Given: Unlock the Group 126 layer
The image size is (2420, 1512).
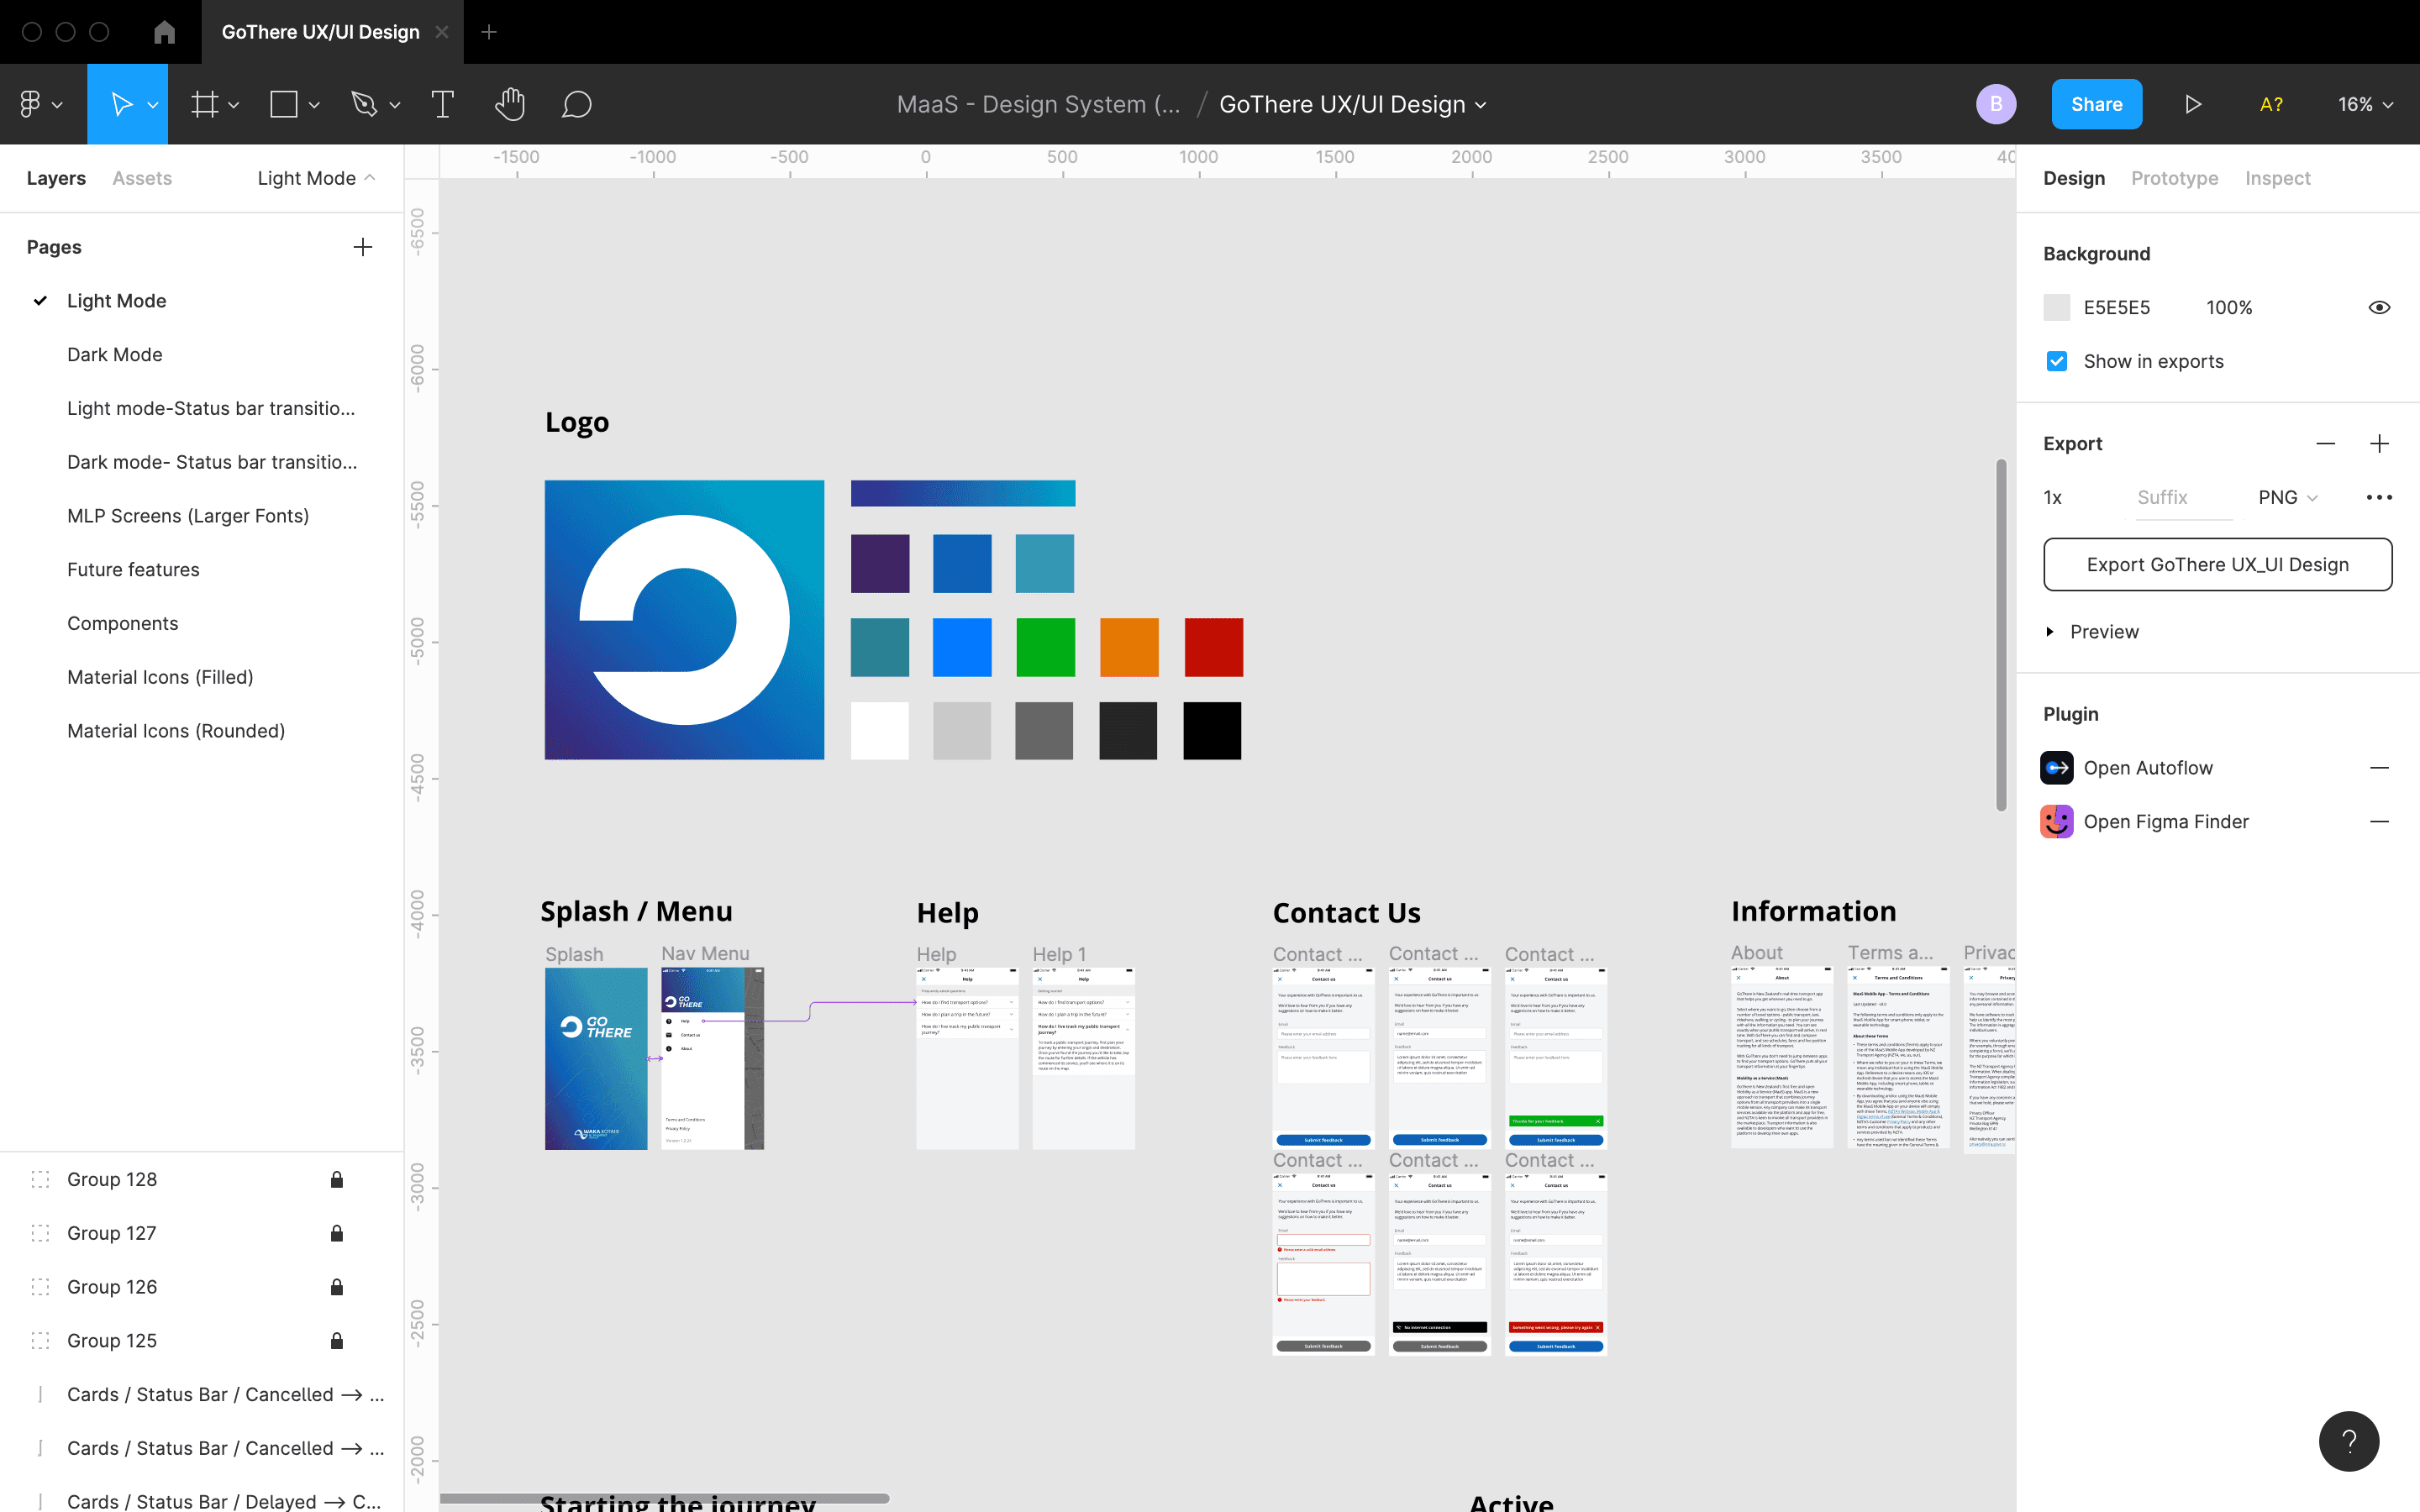Looking at the screenshot, I should 337,1287.
